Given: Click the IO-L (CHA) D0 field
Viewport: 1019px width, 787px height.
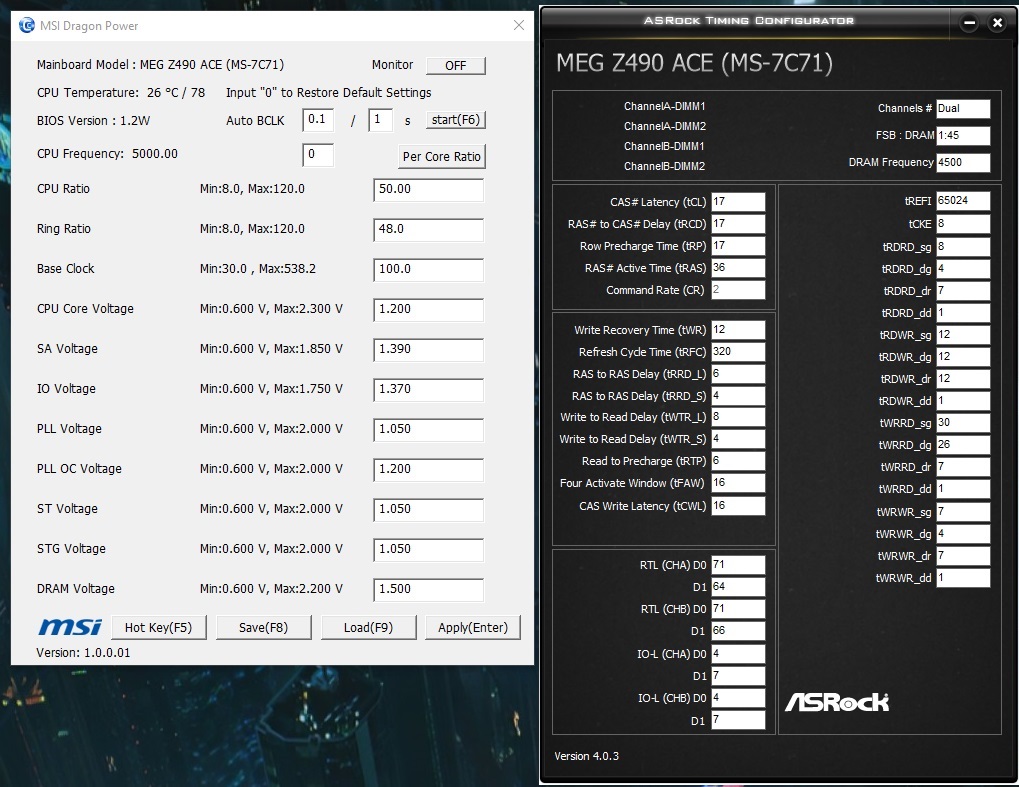Looking at the screenshot, I should coord(738,654).
